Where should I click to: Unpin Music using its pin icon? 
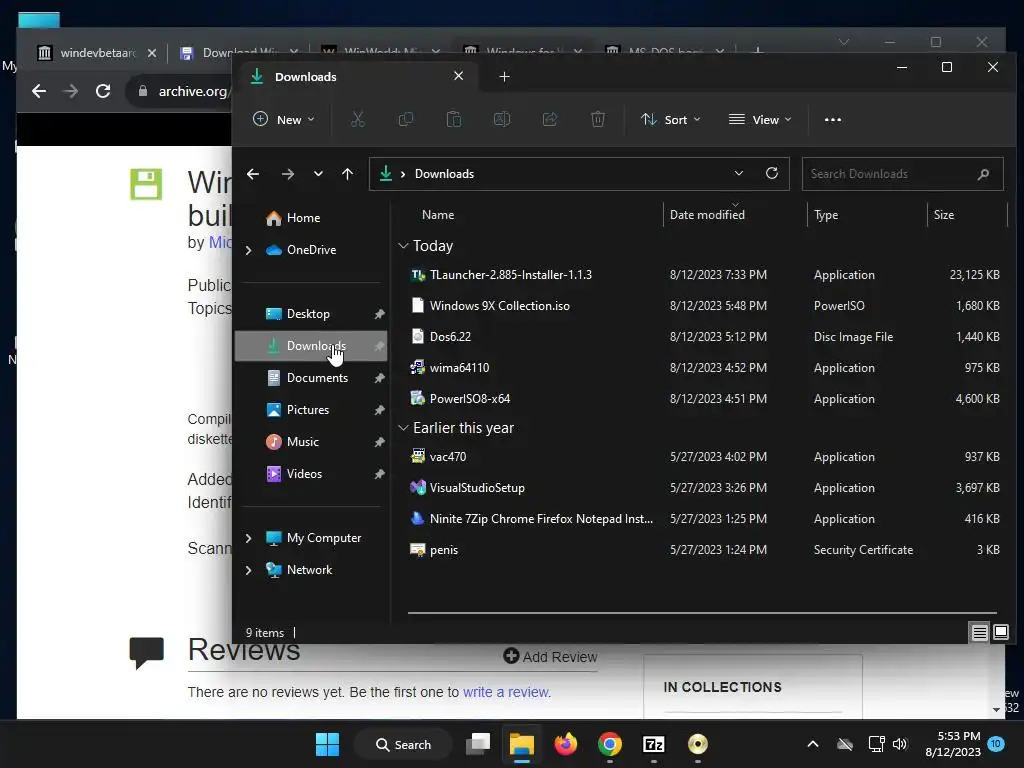[x=379, y=442]
